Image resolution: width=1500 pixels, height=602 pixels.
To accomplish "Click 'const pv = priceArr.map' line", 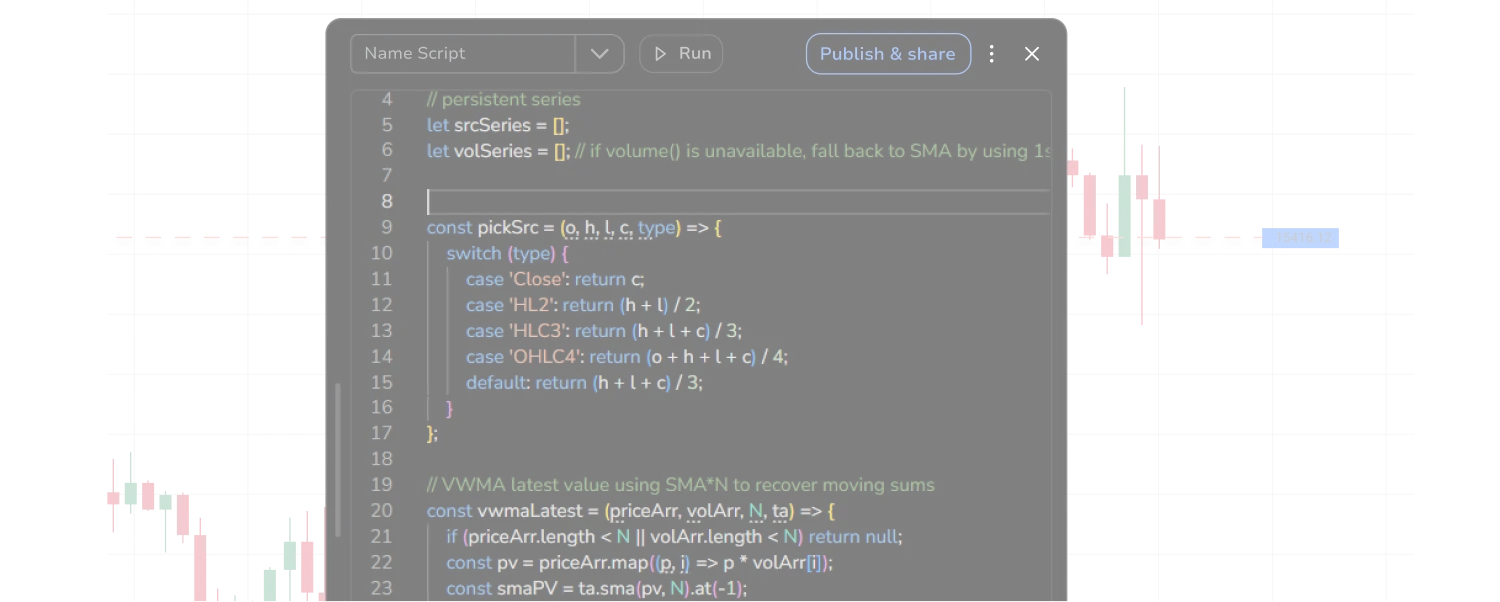I will [x=640, y=563].
